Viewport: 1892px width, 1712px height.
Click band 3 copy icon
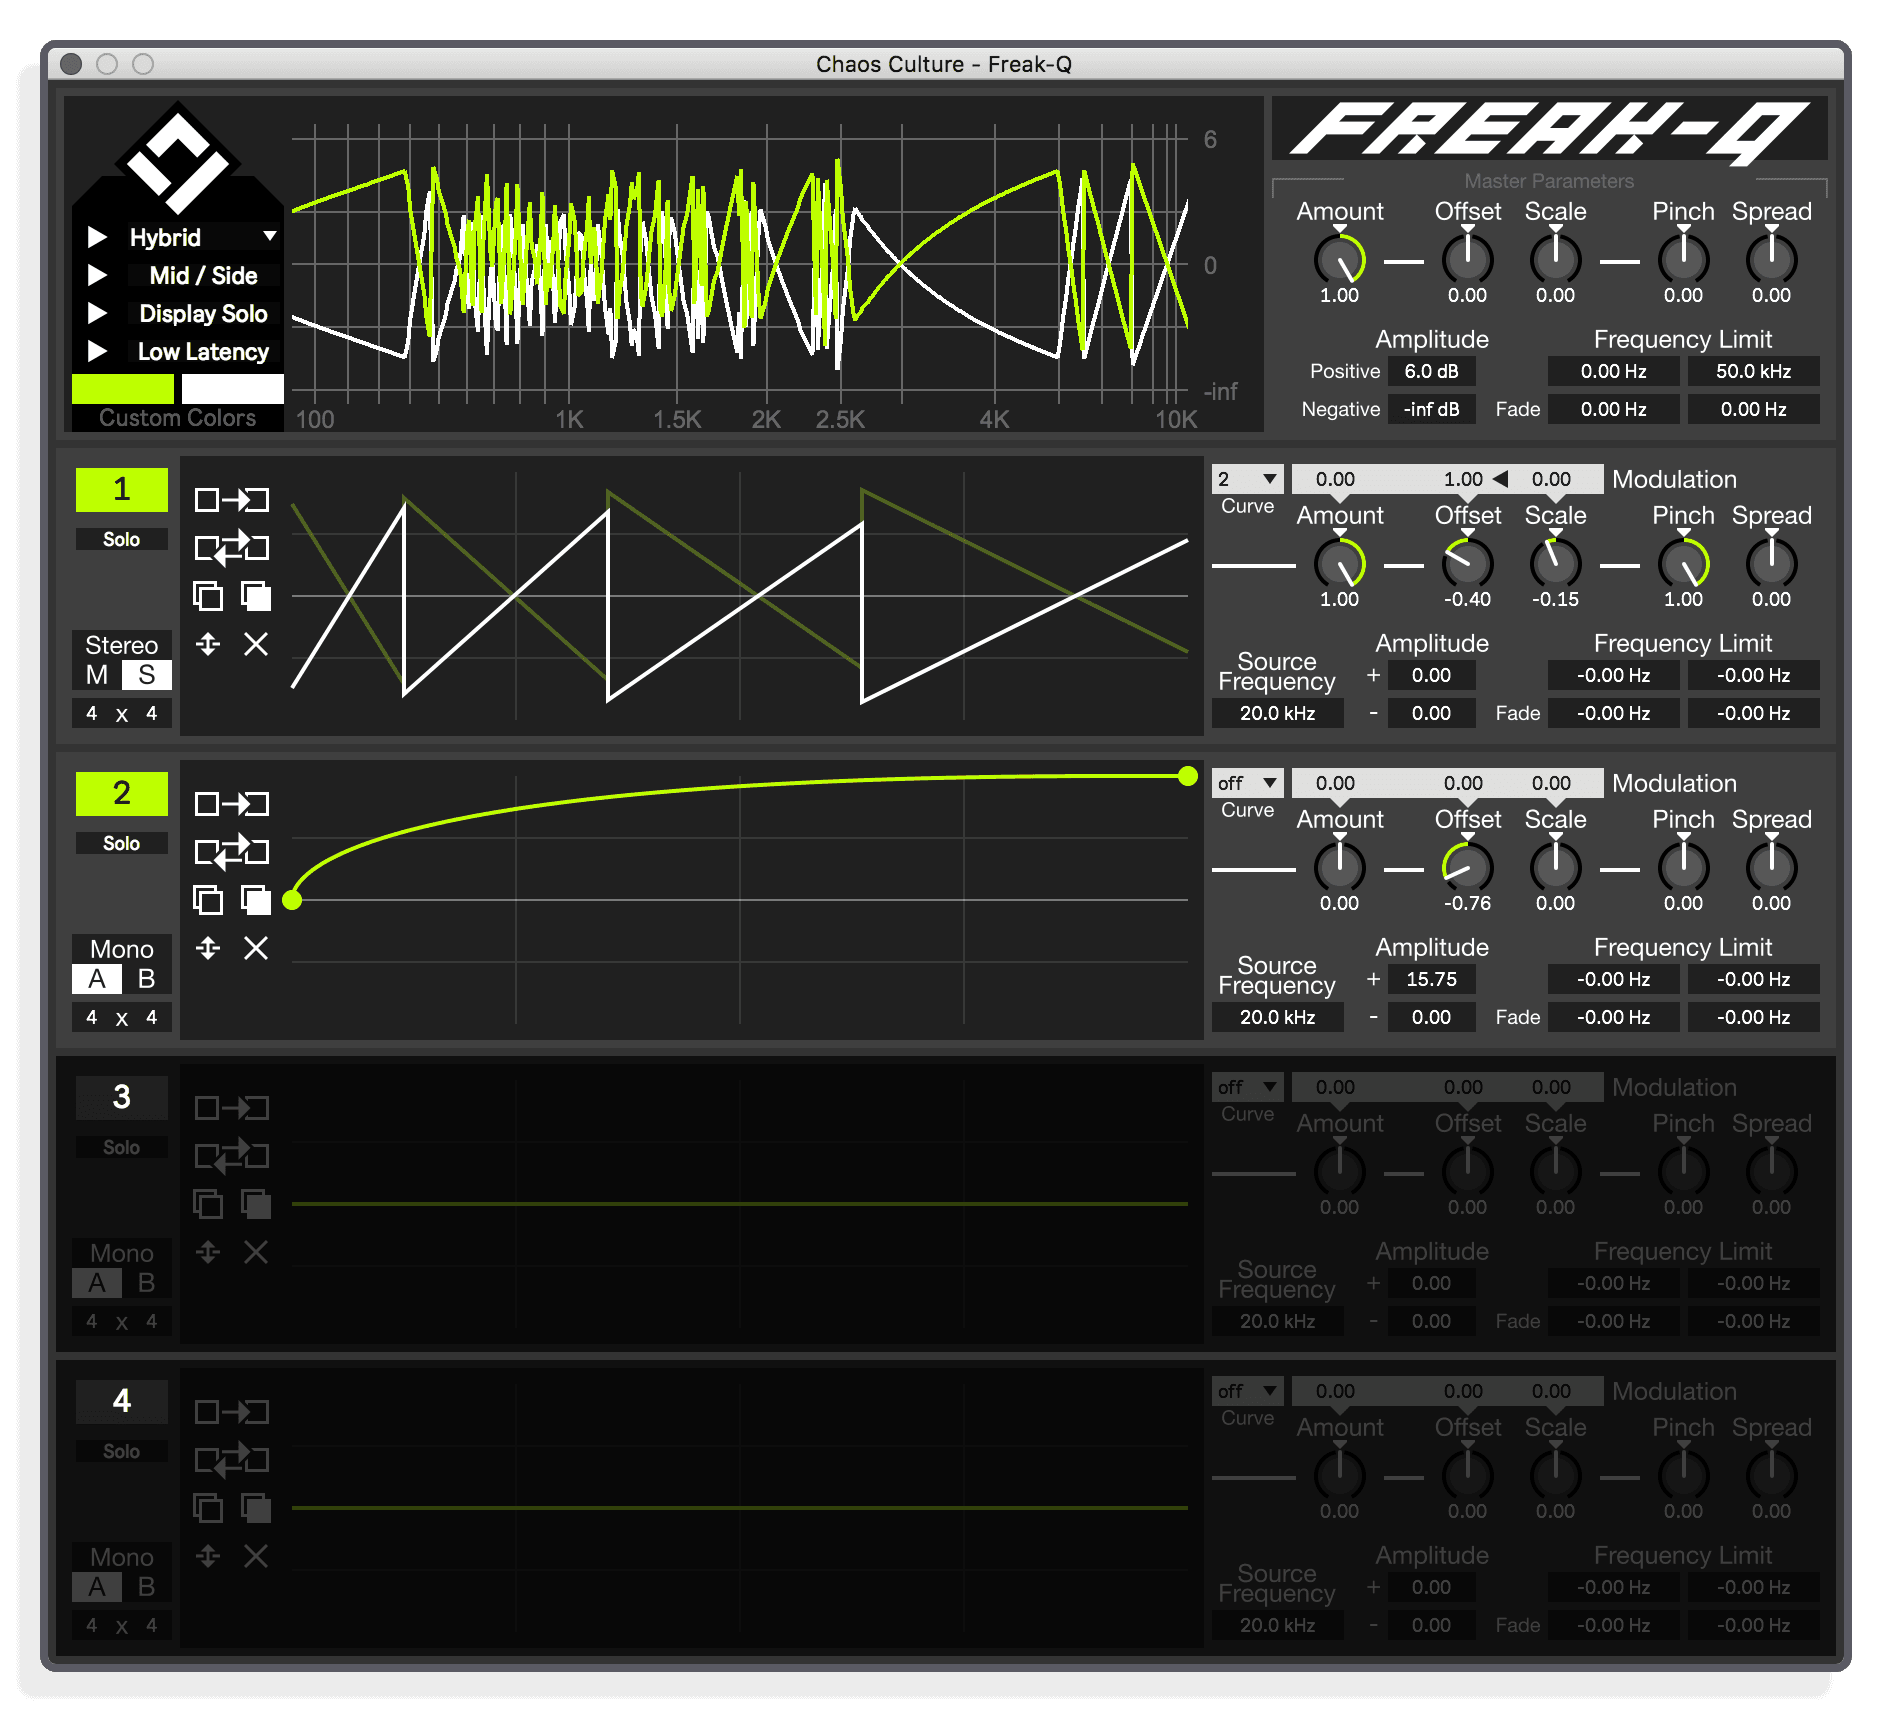pos(208,1204)
